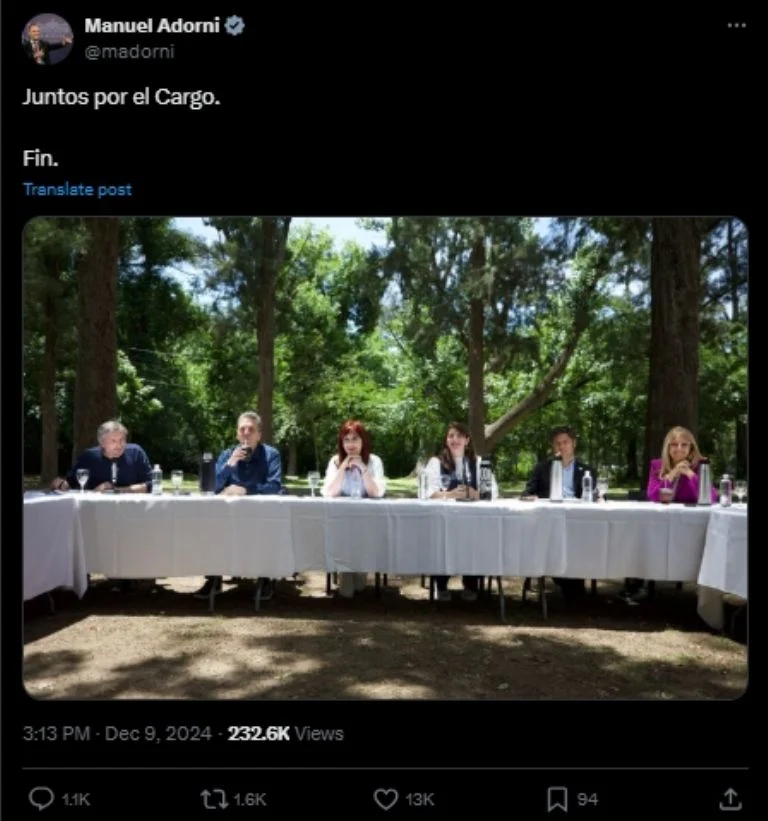
Task: View the 232.6K Views analytics
Action: 285,733
